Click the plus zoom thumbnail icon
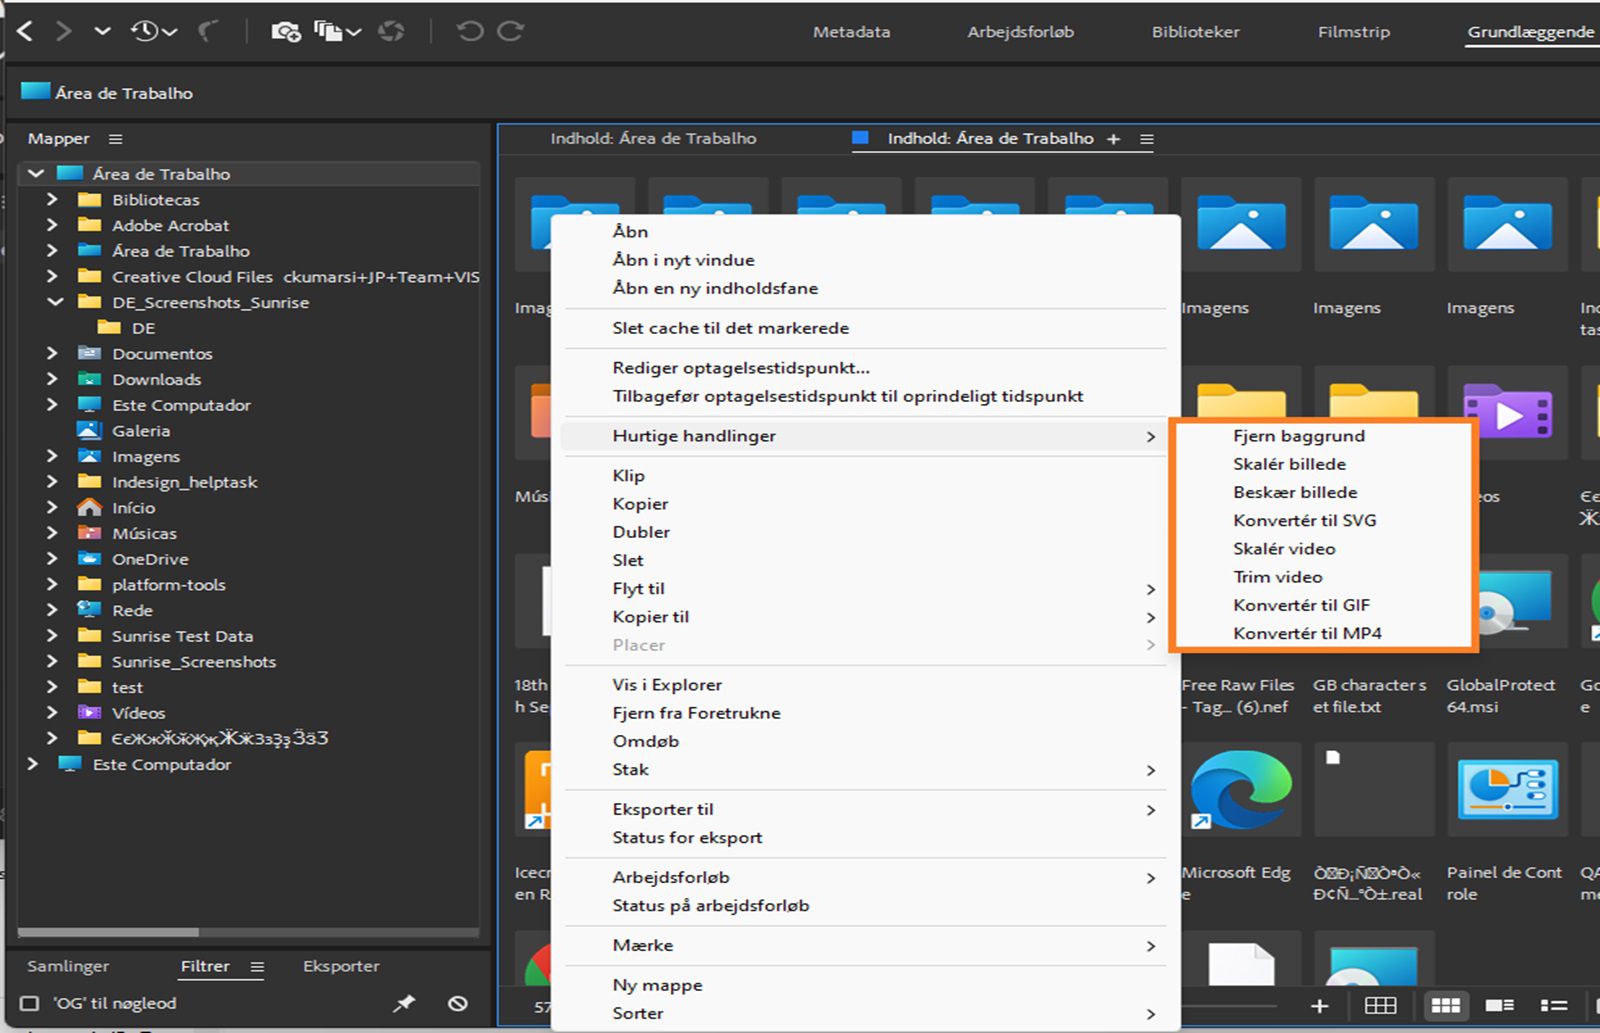 pos(1320,1006)
